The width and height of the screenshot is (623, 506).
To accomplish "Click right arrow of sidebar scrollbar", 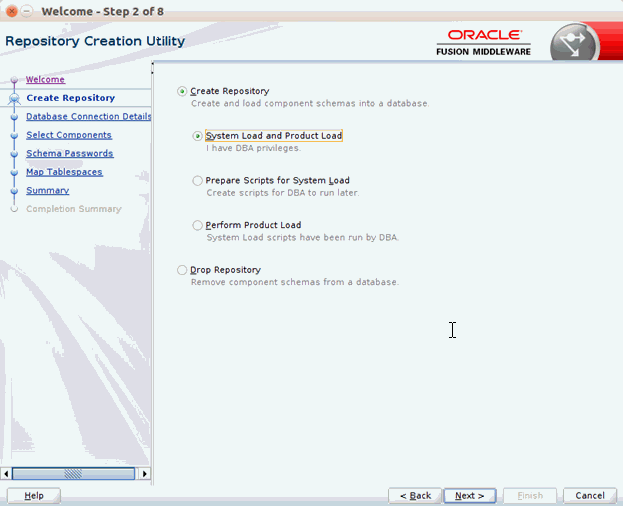I will (x=145, y=473).
